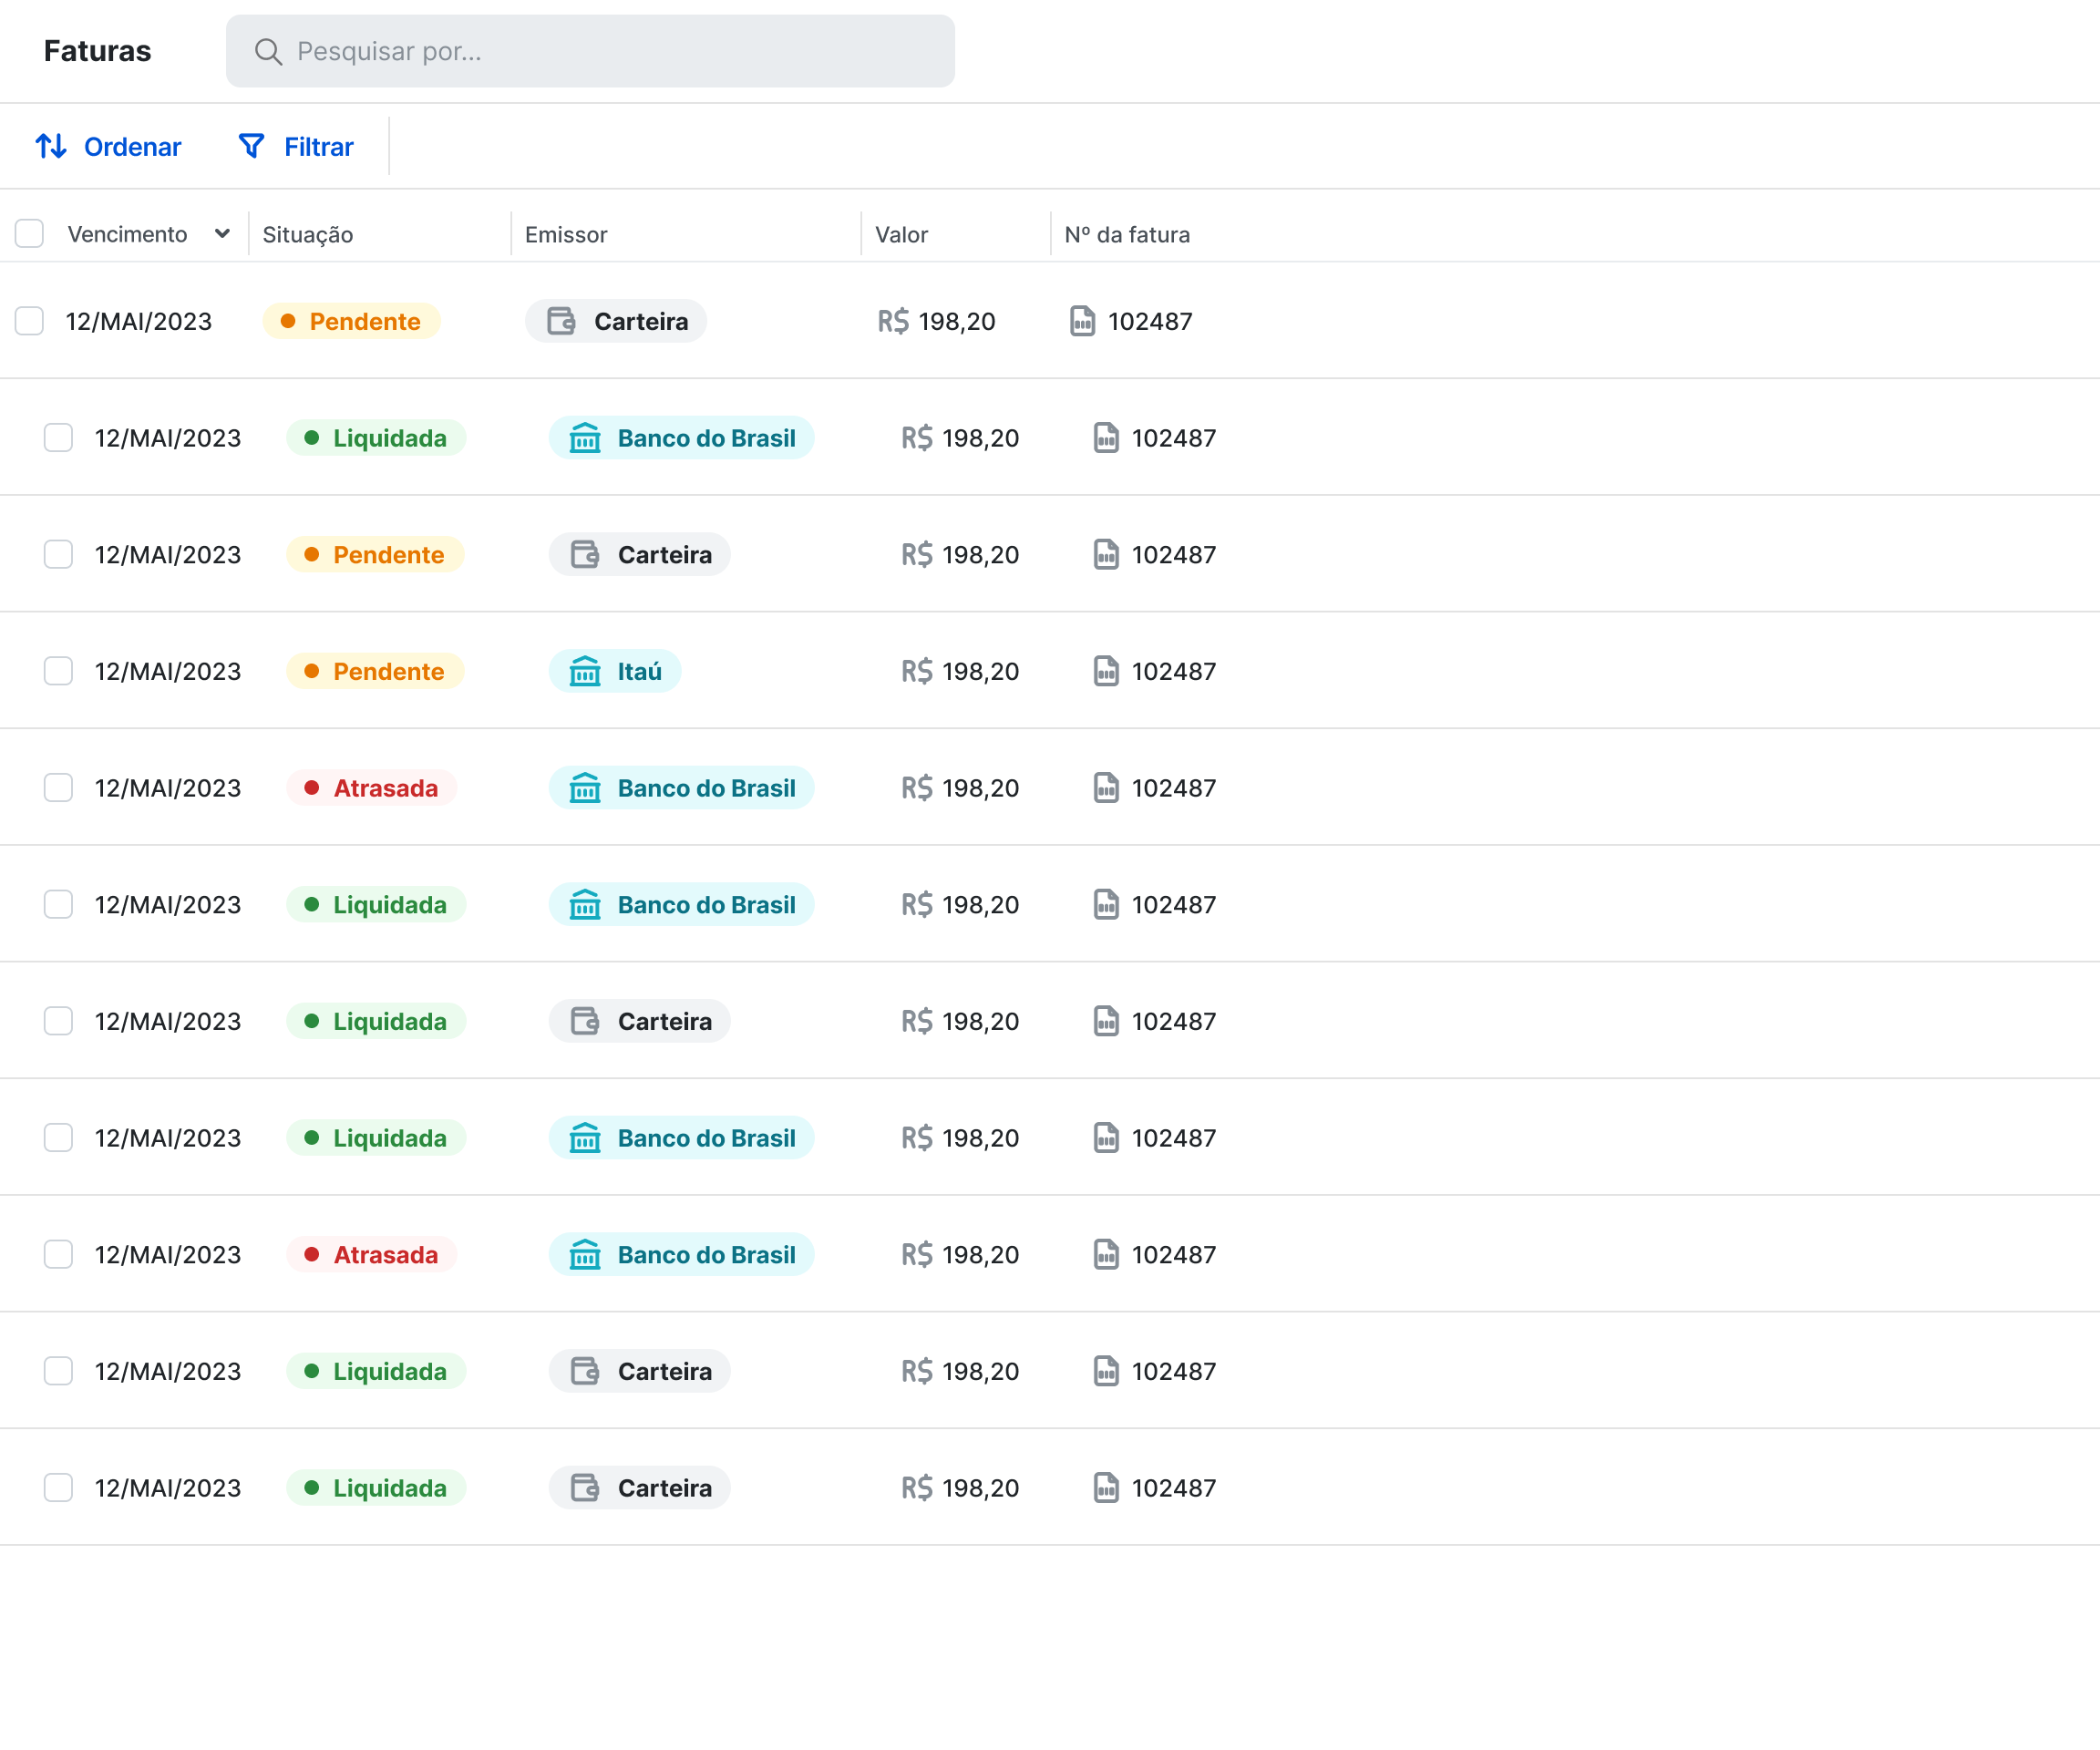Viewport: 2100px width, 1750px height.
Task: Tick the checkbox of the first Liquidada Carteira row
Action: (x=58, y=1021)
